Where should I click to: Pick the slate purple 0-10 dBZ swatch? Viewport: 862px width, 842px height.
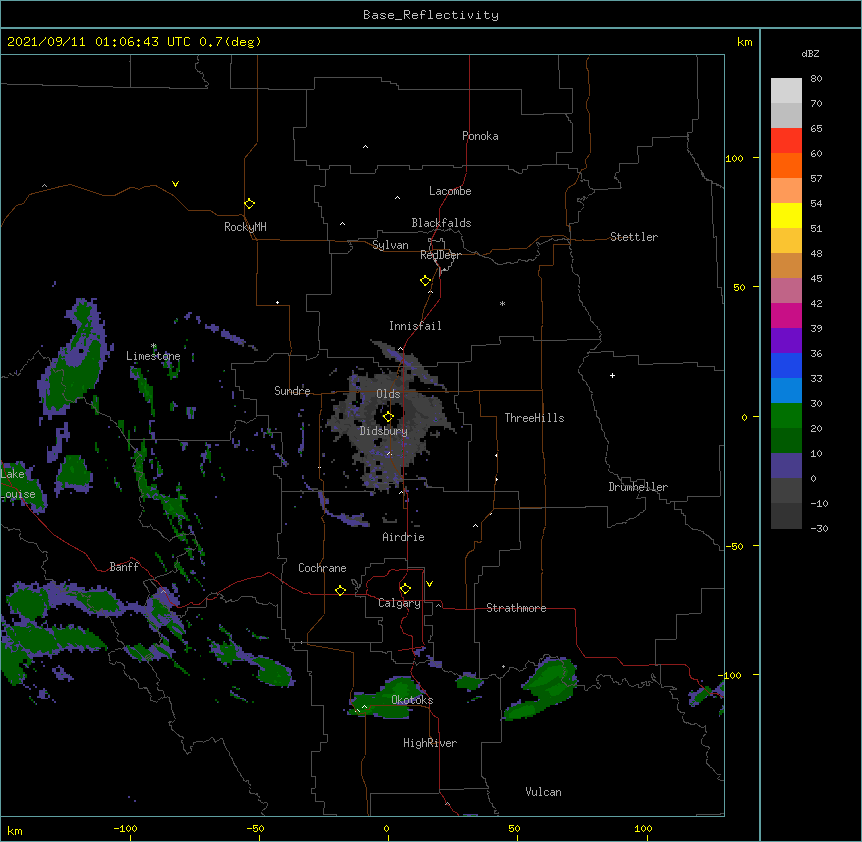point(786,466)
